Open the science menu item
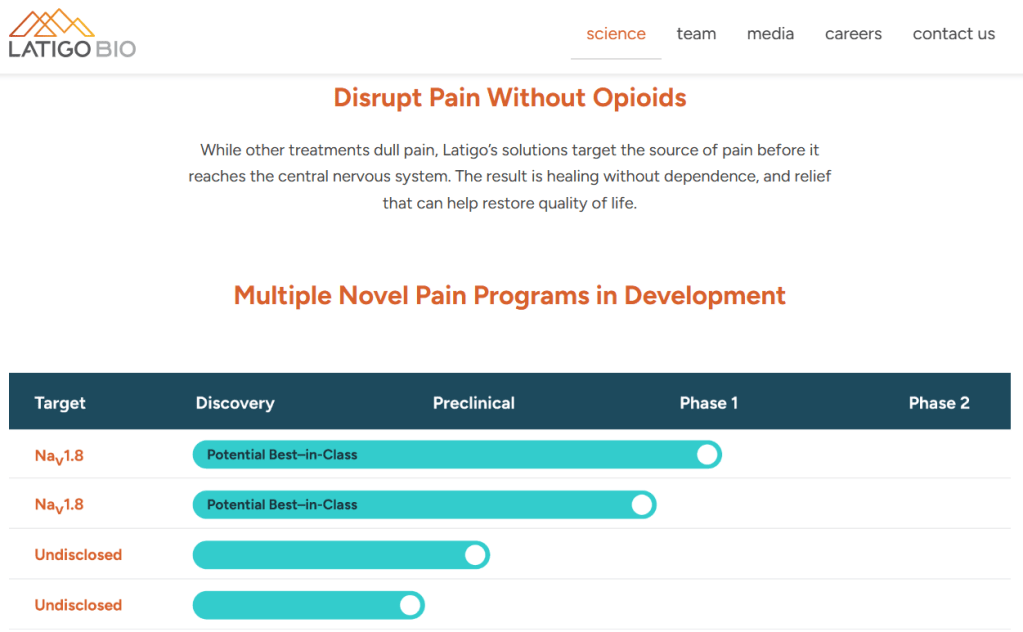1023x632 pixels. [x=616, y=34]
